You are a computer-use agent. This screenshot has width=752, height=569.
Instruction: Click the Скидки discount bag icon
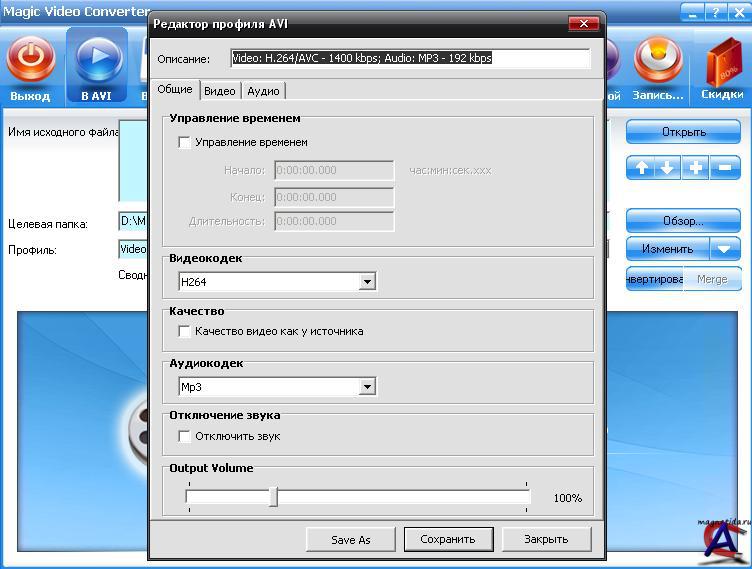pos(722,62)
